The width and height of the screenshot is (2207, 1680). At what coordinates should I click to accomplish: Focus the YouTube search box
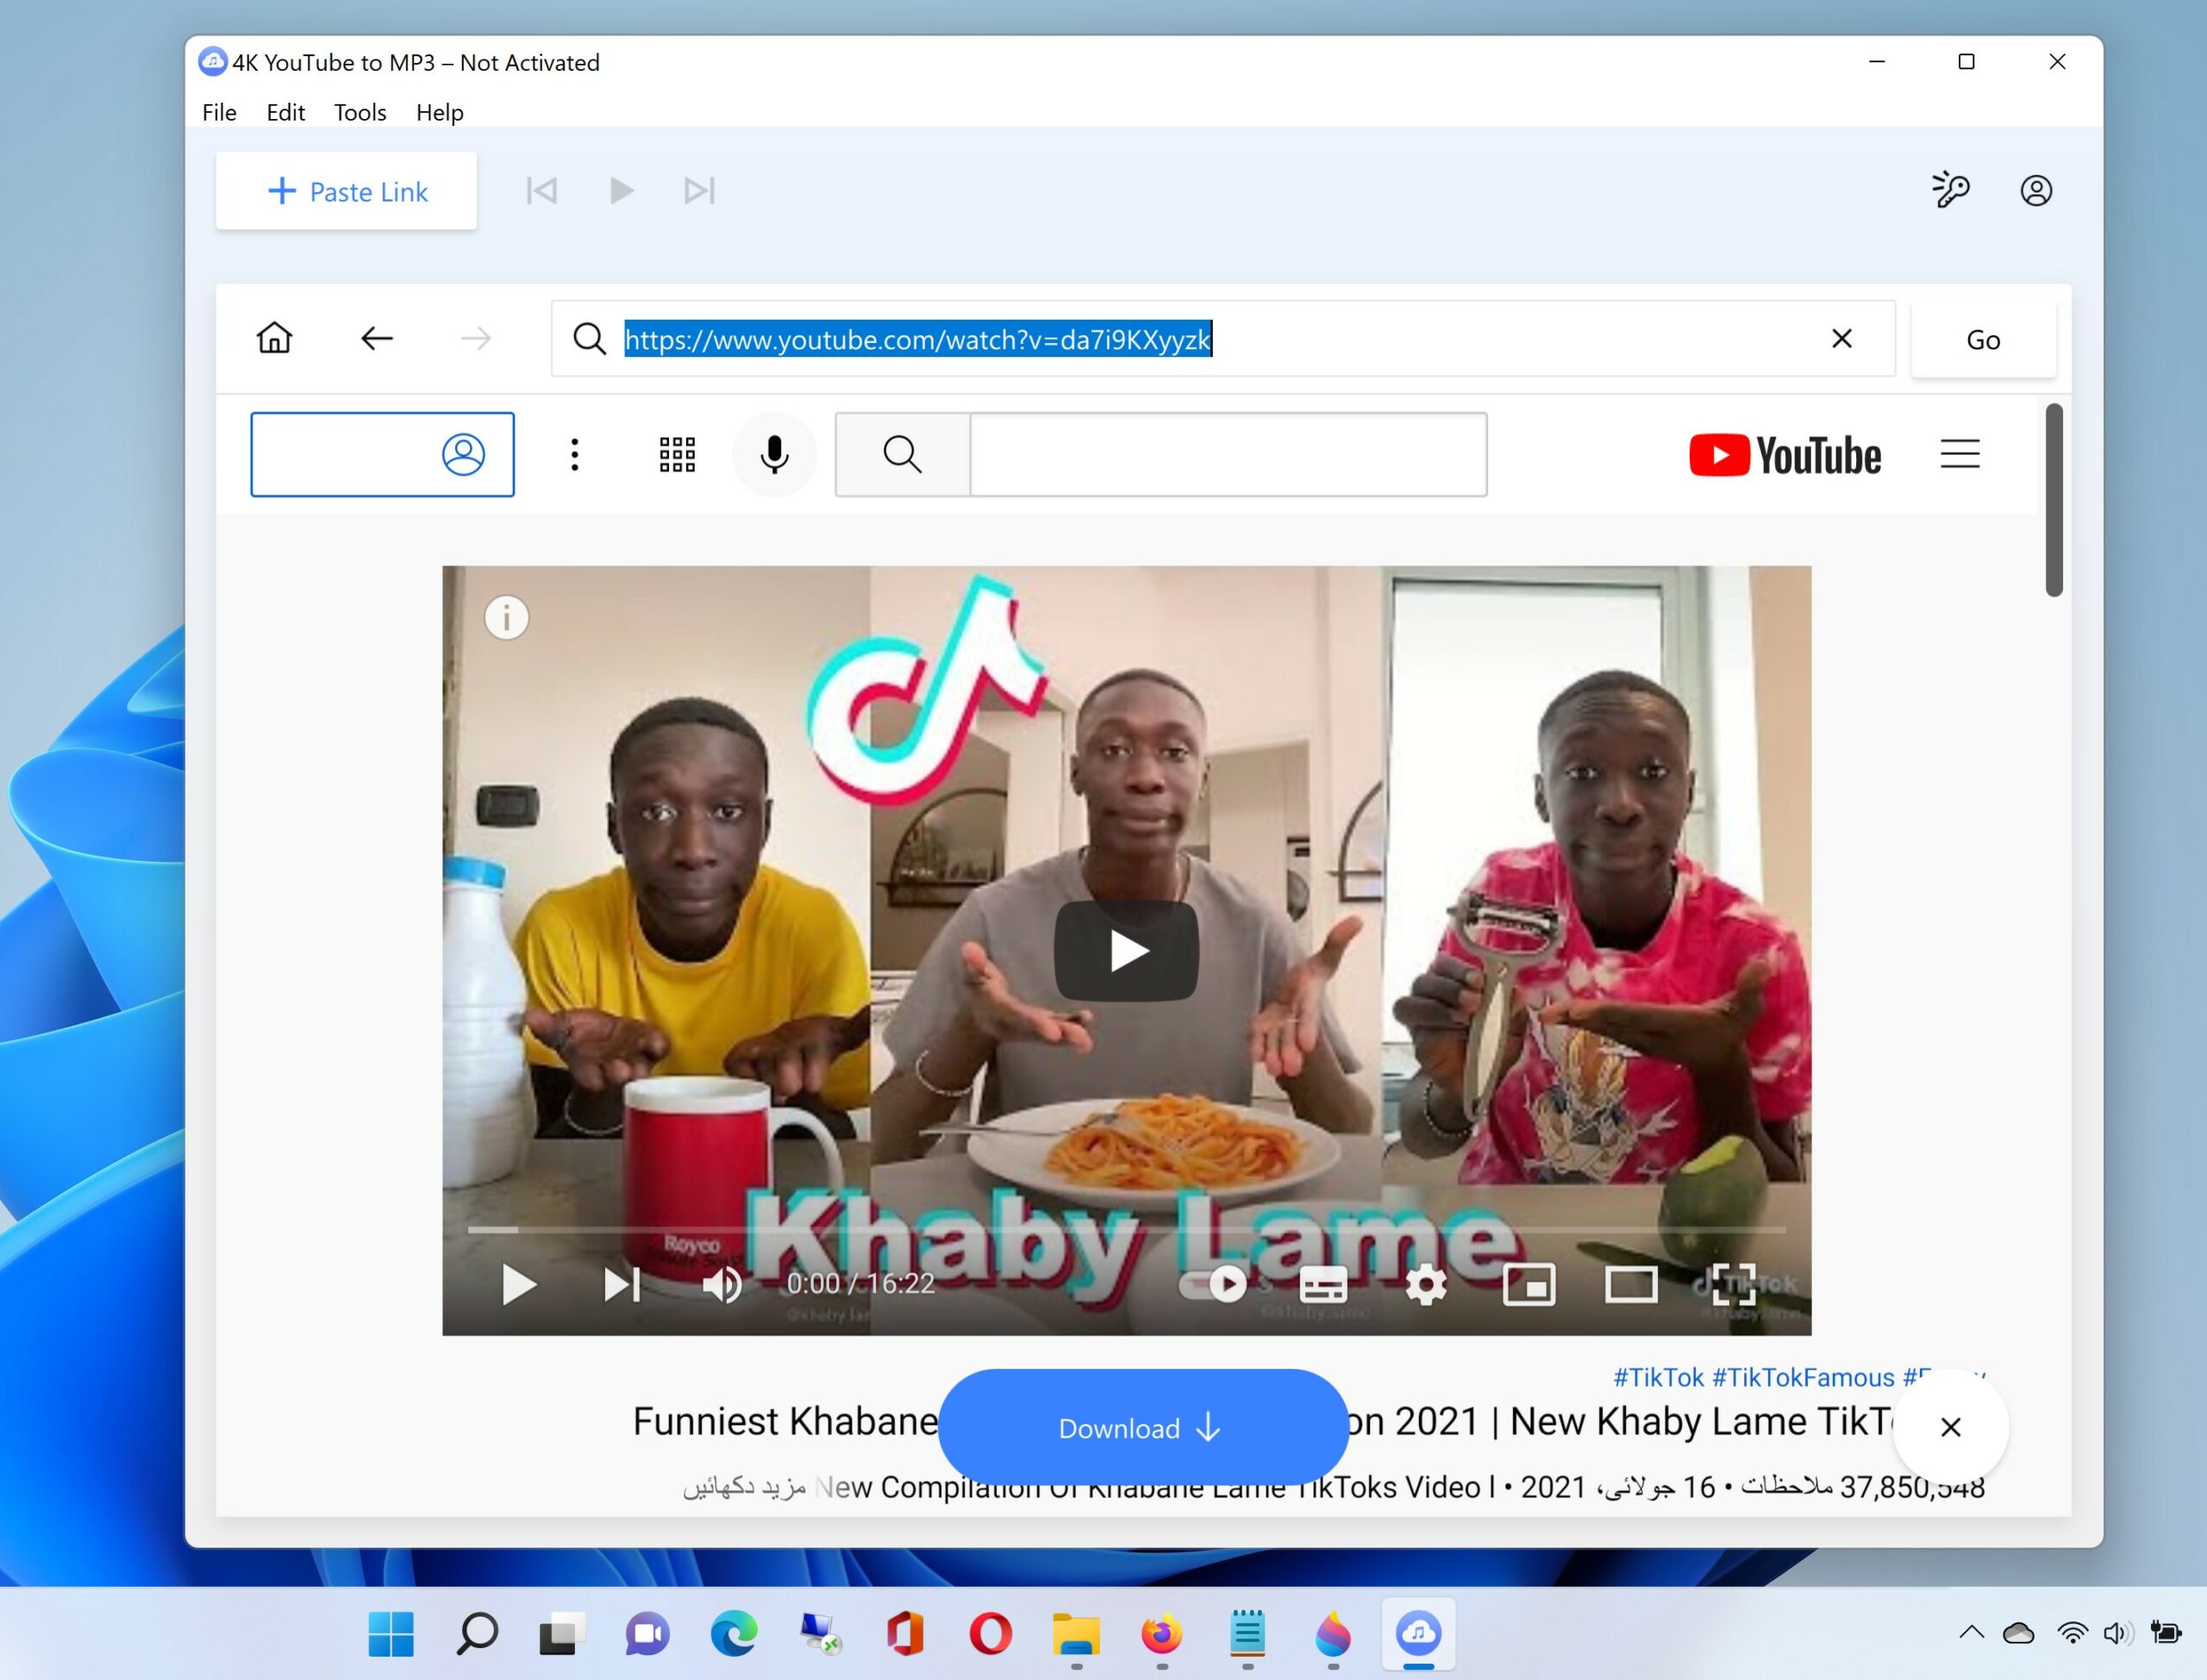1228,454
